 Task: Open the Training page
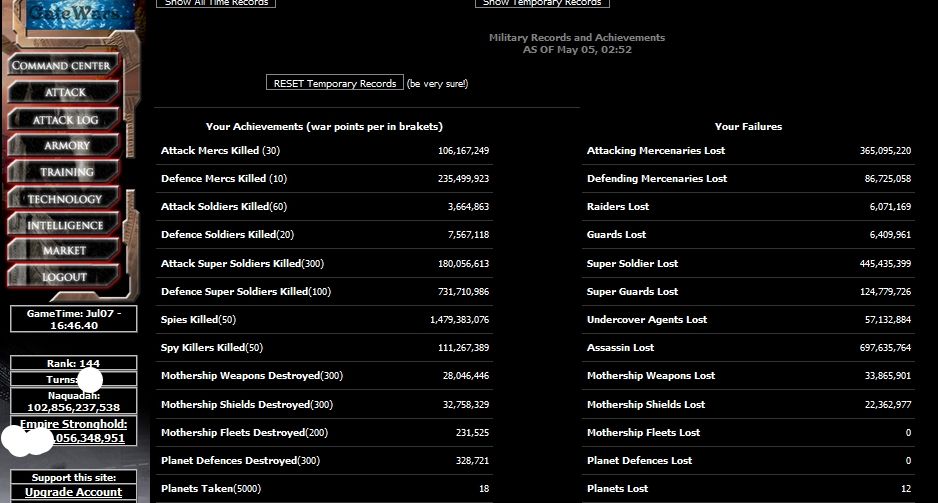tap(66, 172)
